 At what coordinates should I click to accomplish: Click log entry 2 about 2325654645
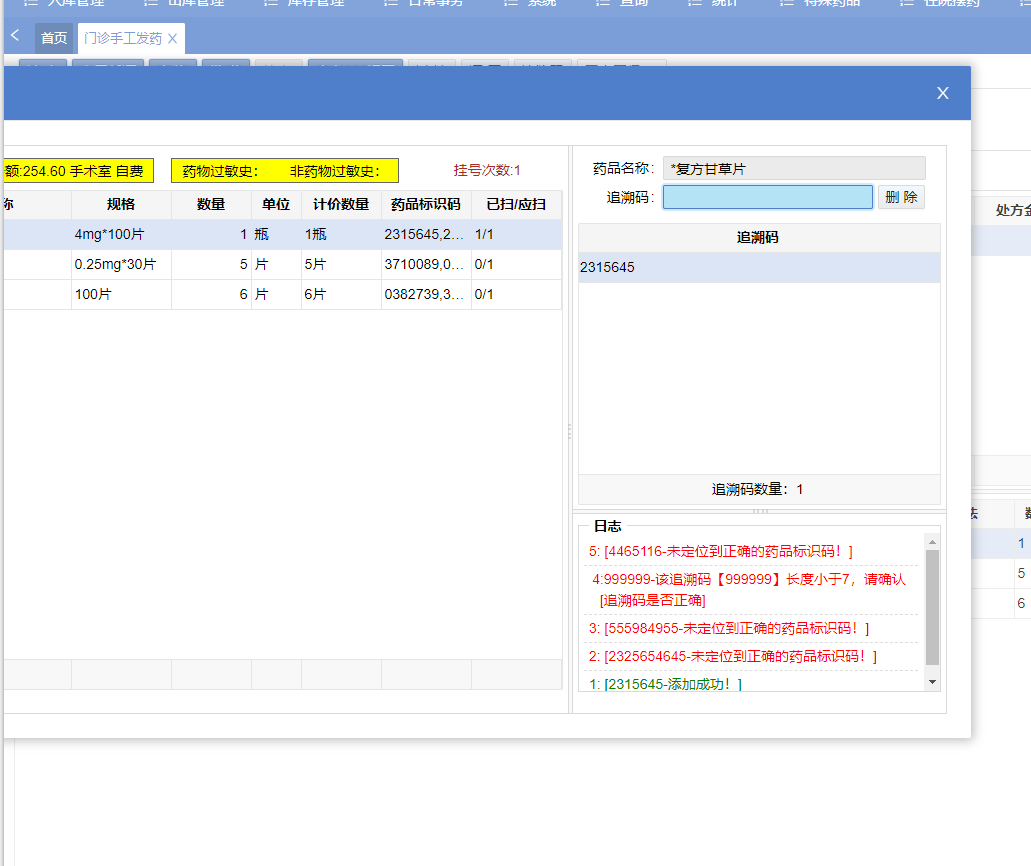(x=732, y=656)
